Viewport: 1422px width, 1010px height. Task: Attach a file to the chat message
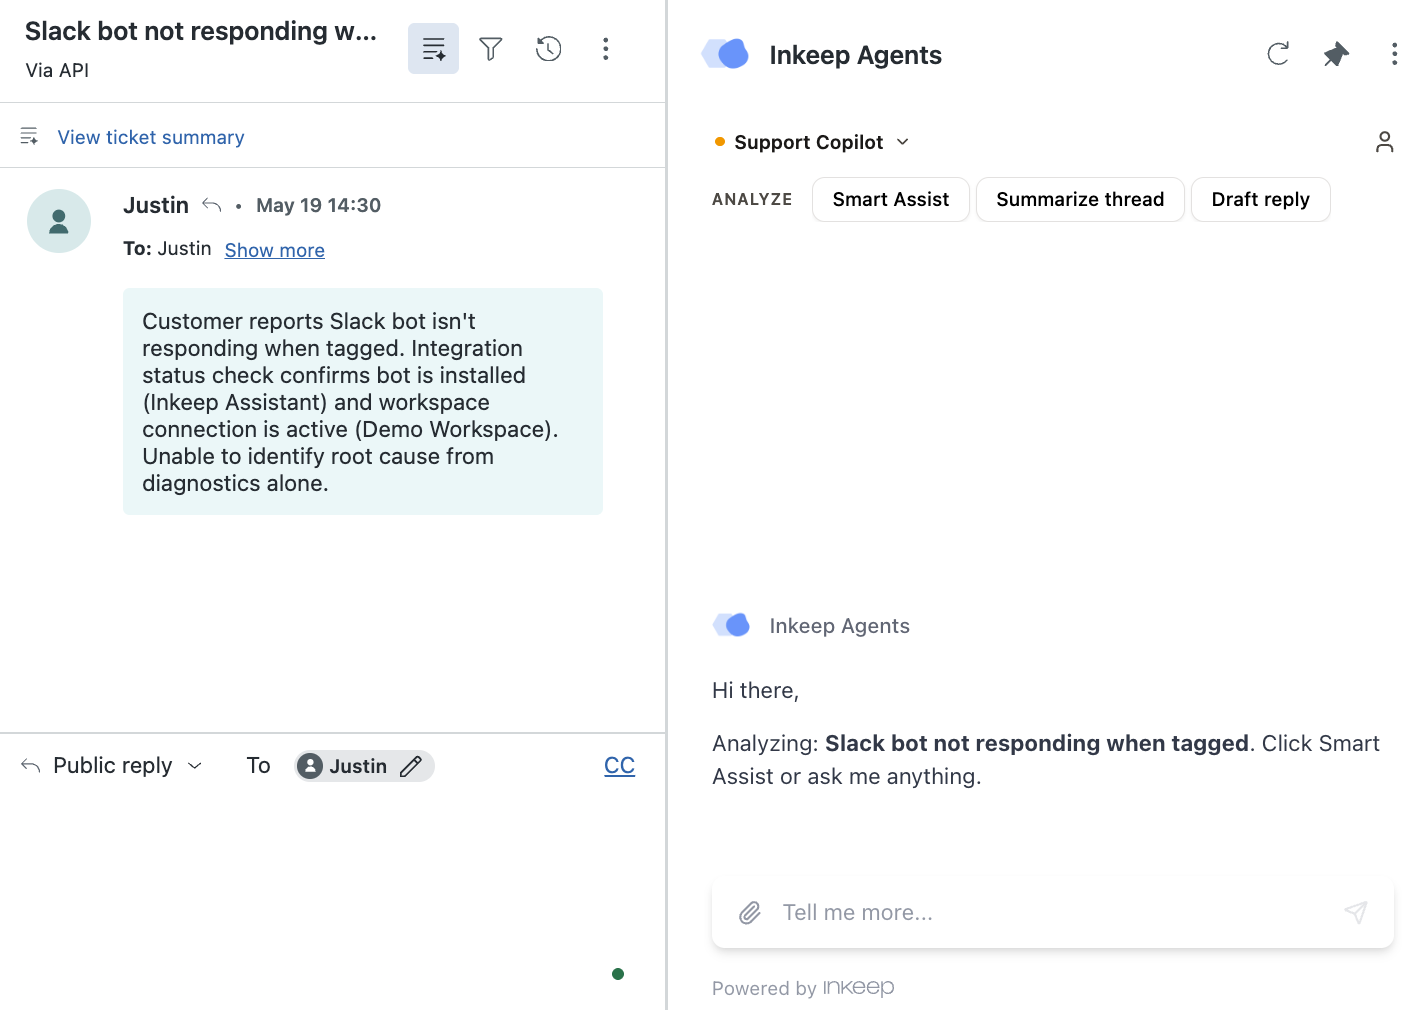coord(750,912)
